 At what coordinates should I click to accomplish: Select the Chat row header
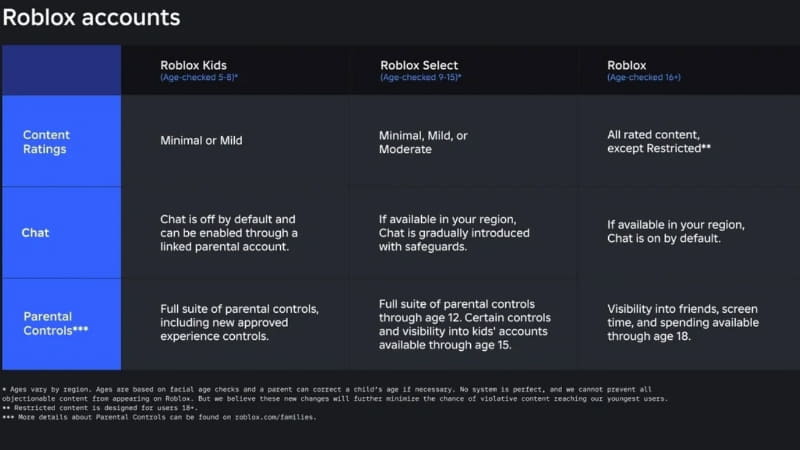pos(36,232)
